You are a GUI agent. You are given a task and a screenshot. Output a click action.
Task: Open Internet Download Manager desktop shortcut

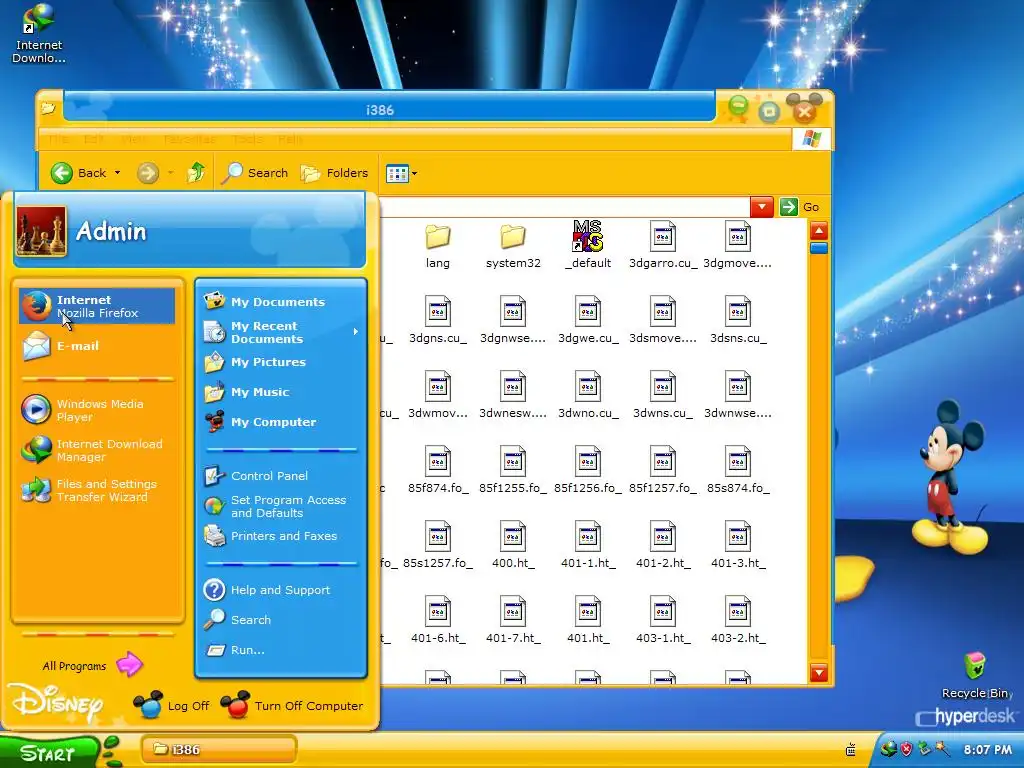pos(39,33)
